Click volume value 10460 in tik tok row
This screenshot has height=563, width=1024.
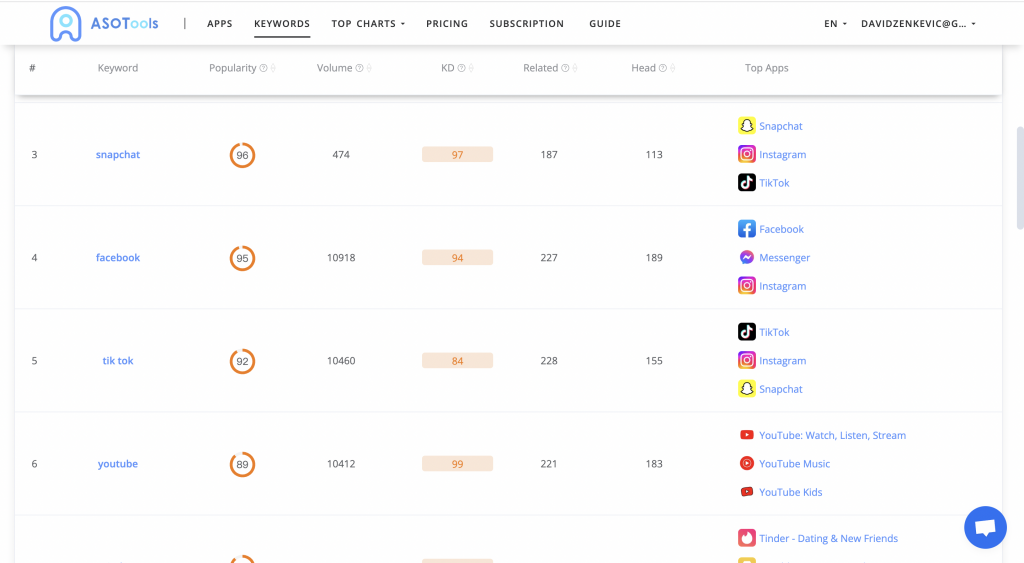pos(341,361)
